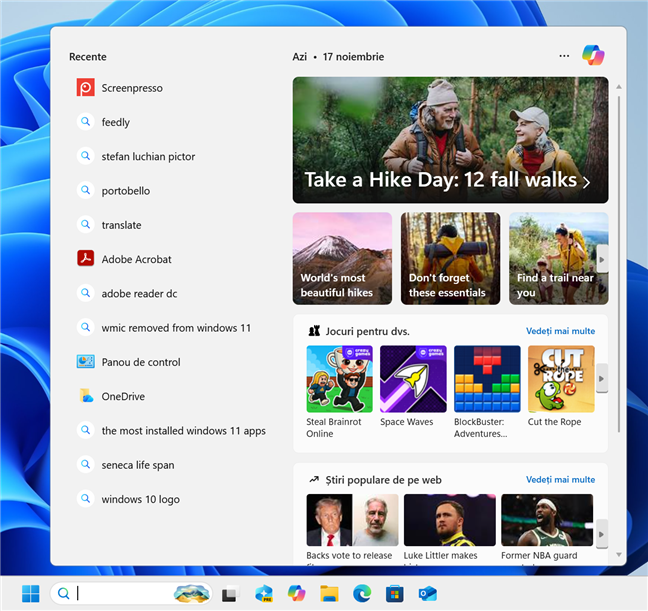Open World's most beautiful hikes card
The height and width of the screenshot is (611, 648).
(342, 258)
